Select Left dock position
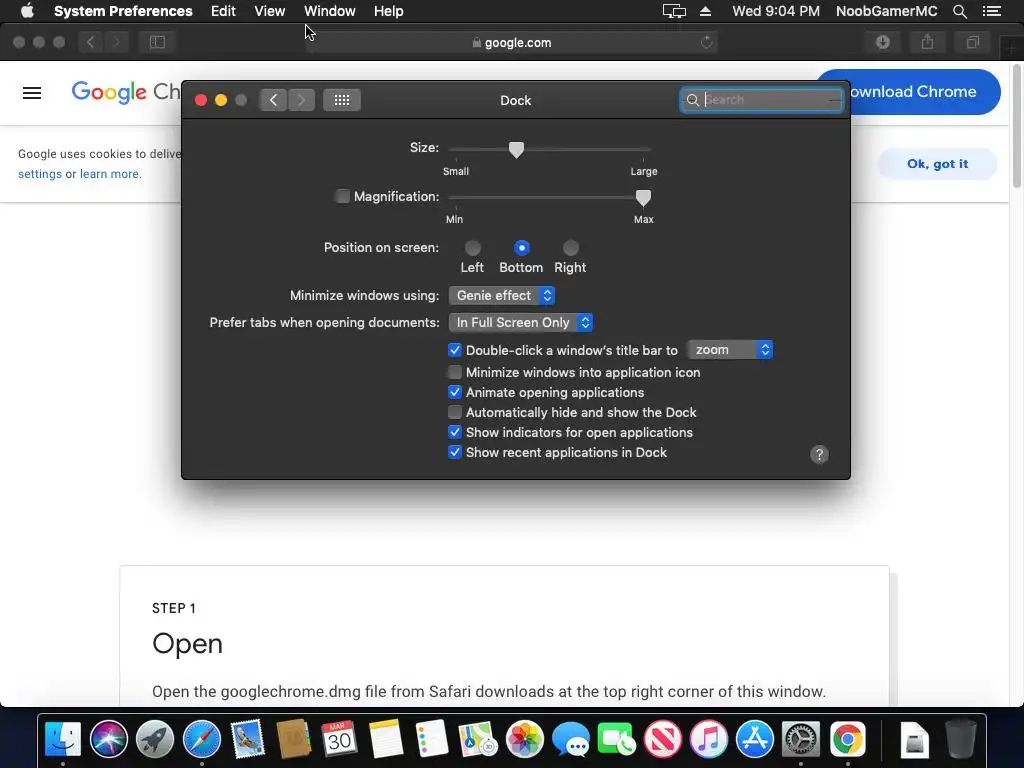1024x768 pixels. tap(473, 248)
